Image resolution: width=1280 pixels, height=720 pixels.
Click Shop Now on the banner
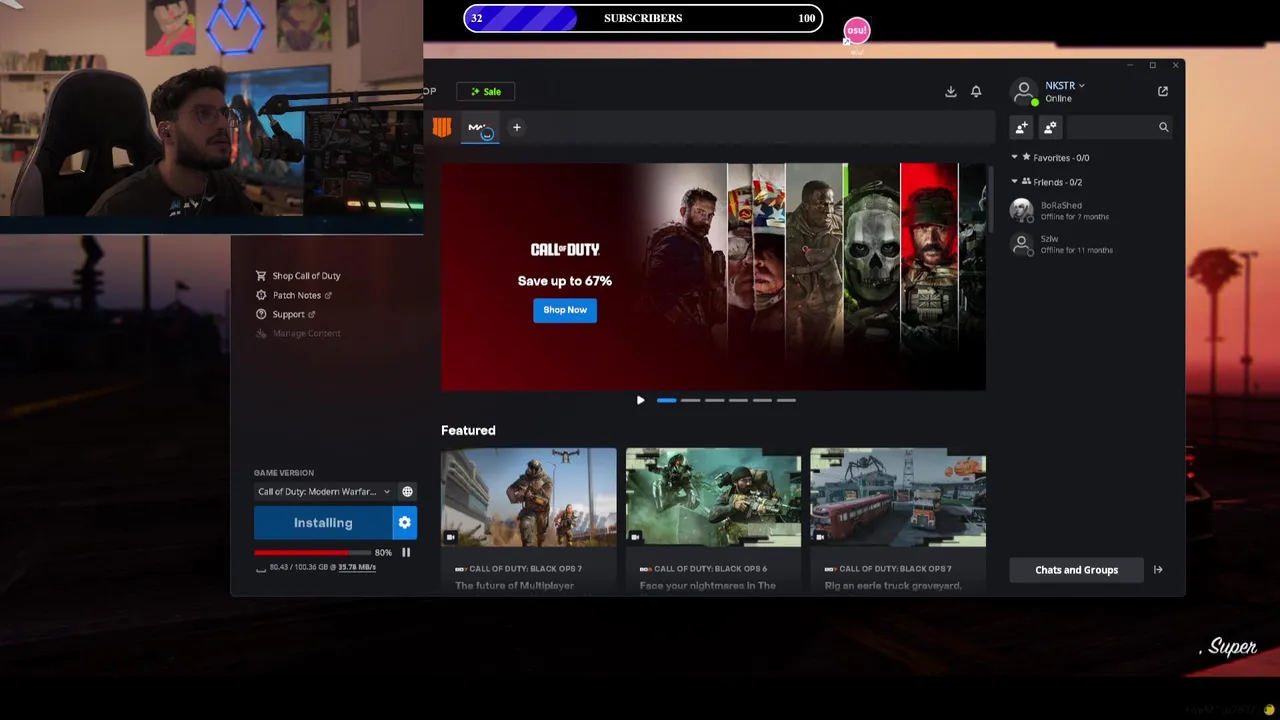click(x=565, y=310)
